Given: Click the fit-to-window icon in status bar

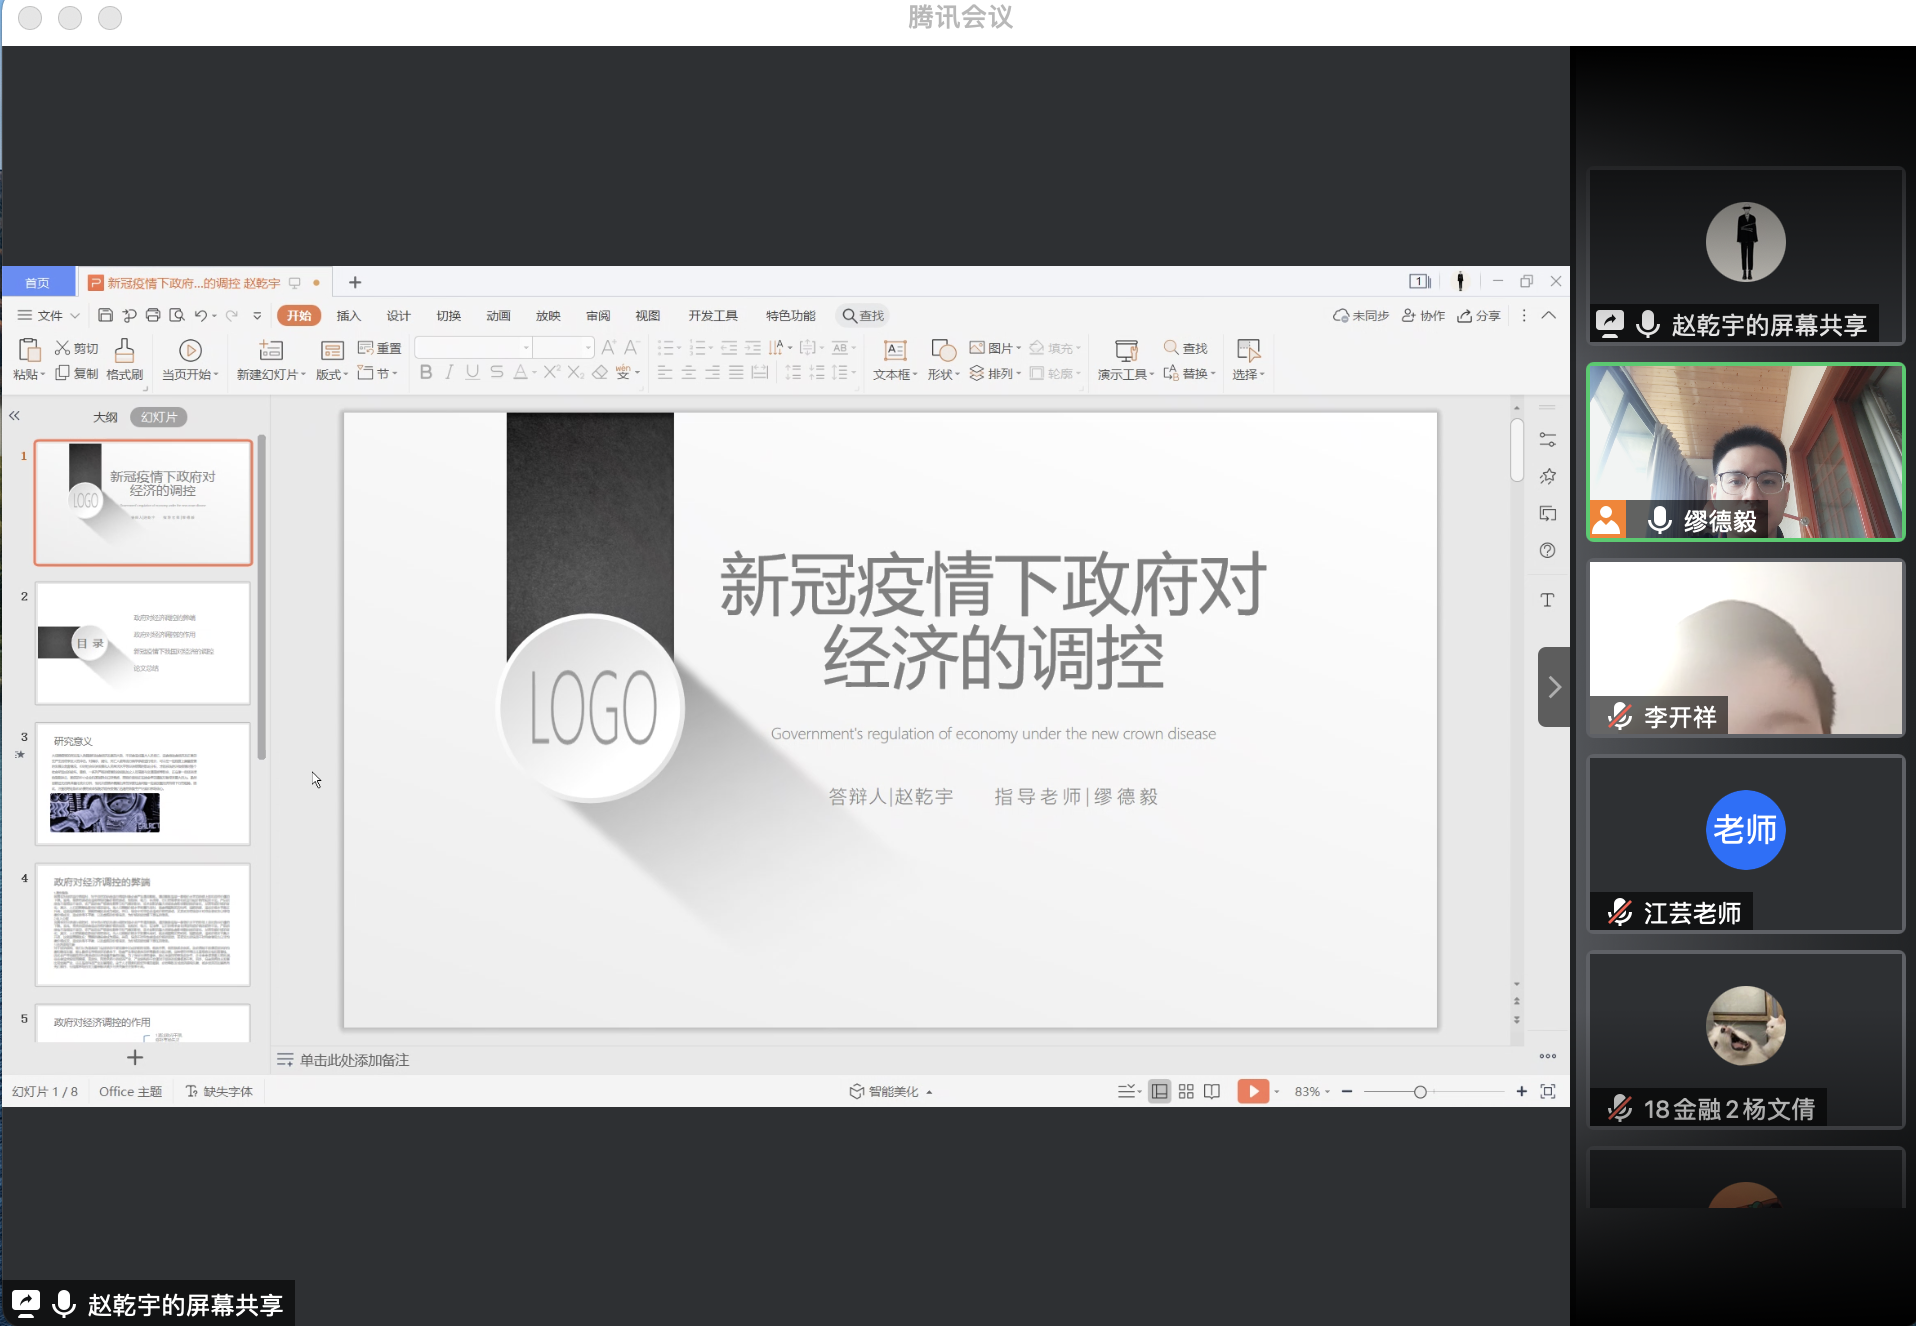Looking at the screenshot, I should point(1548,1091).
